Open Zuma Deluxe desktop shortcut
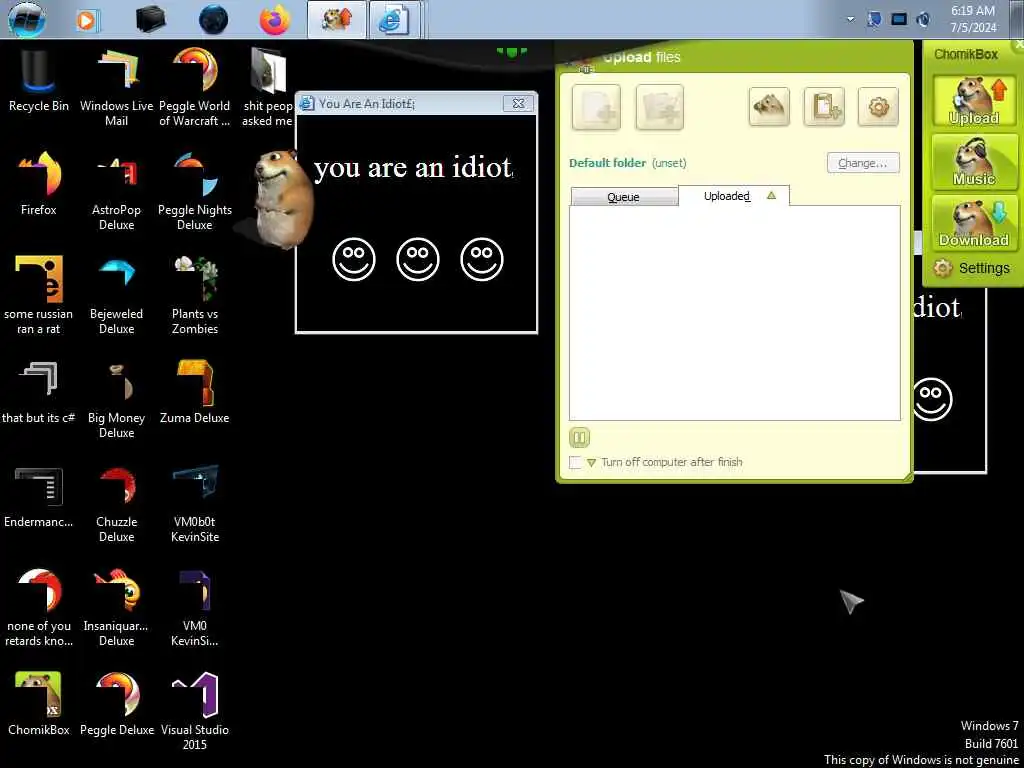This screenshot has width=1024, height=768. click(x=195, y=392)
